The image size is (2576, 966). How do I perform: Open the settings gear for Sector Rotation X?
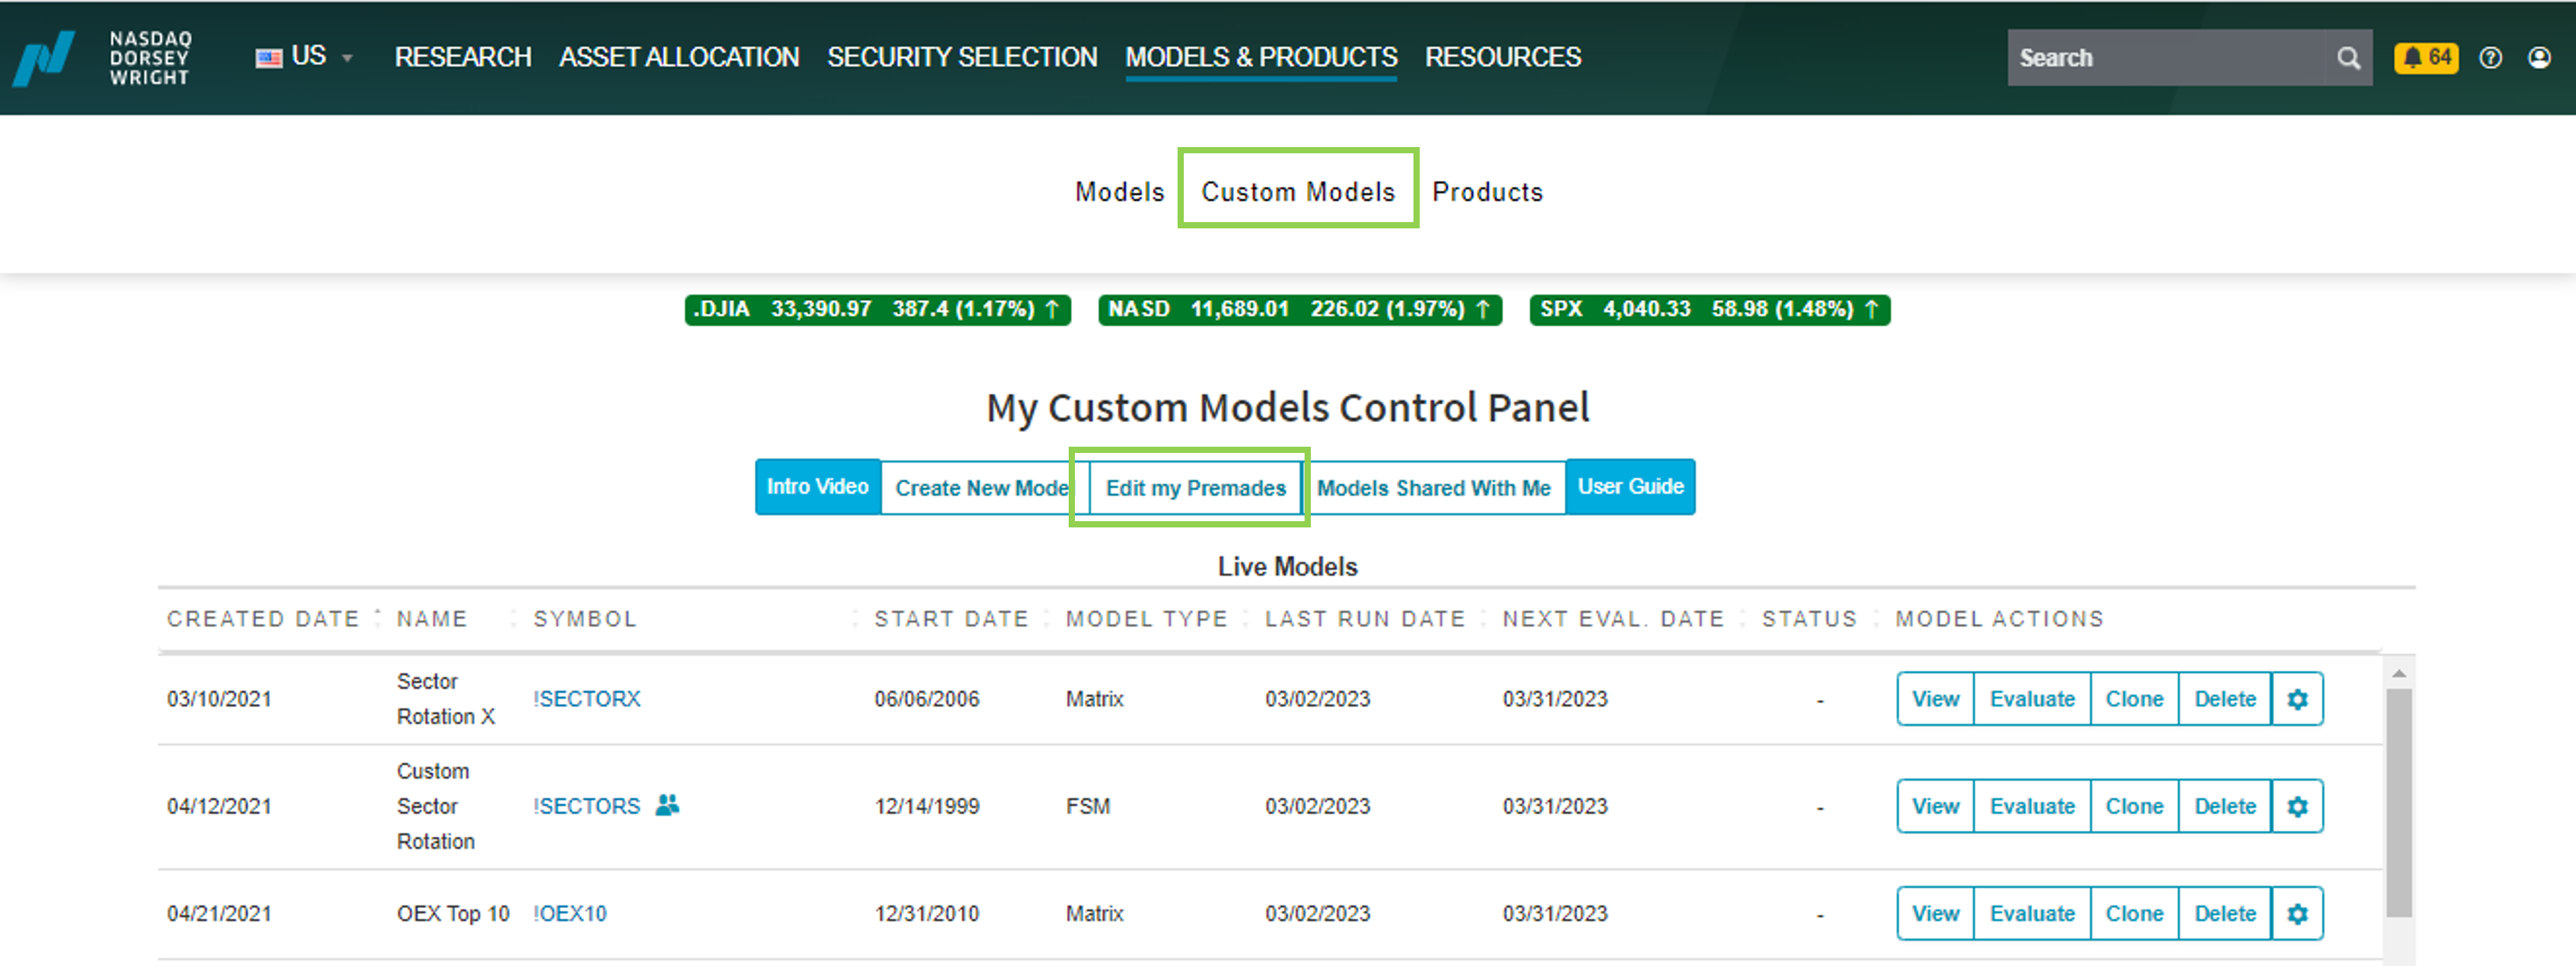click(2297, 699)
